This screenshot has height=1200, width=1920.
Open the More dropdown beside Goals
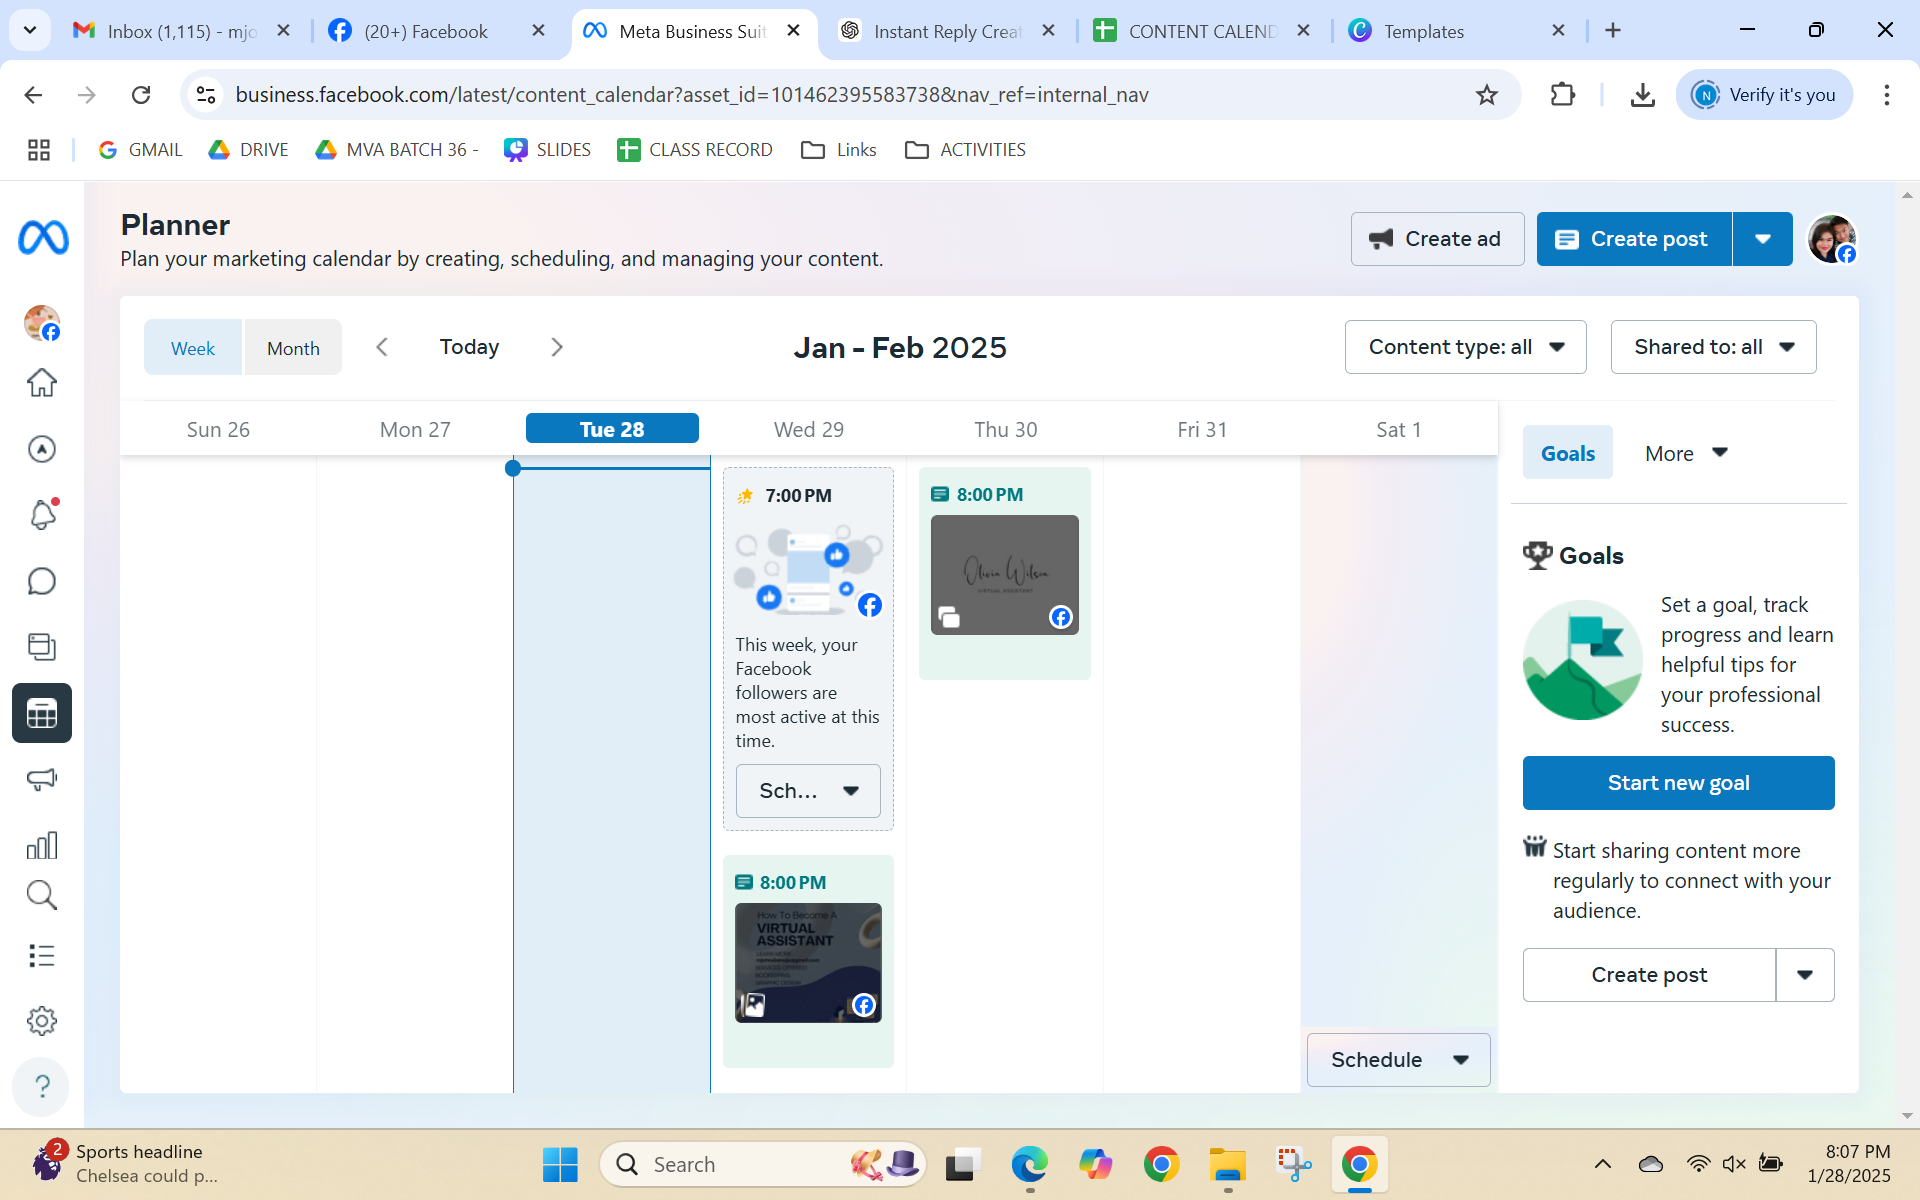[1686, 453]
